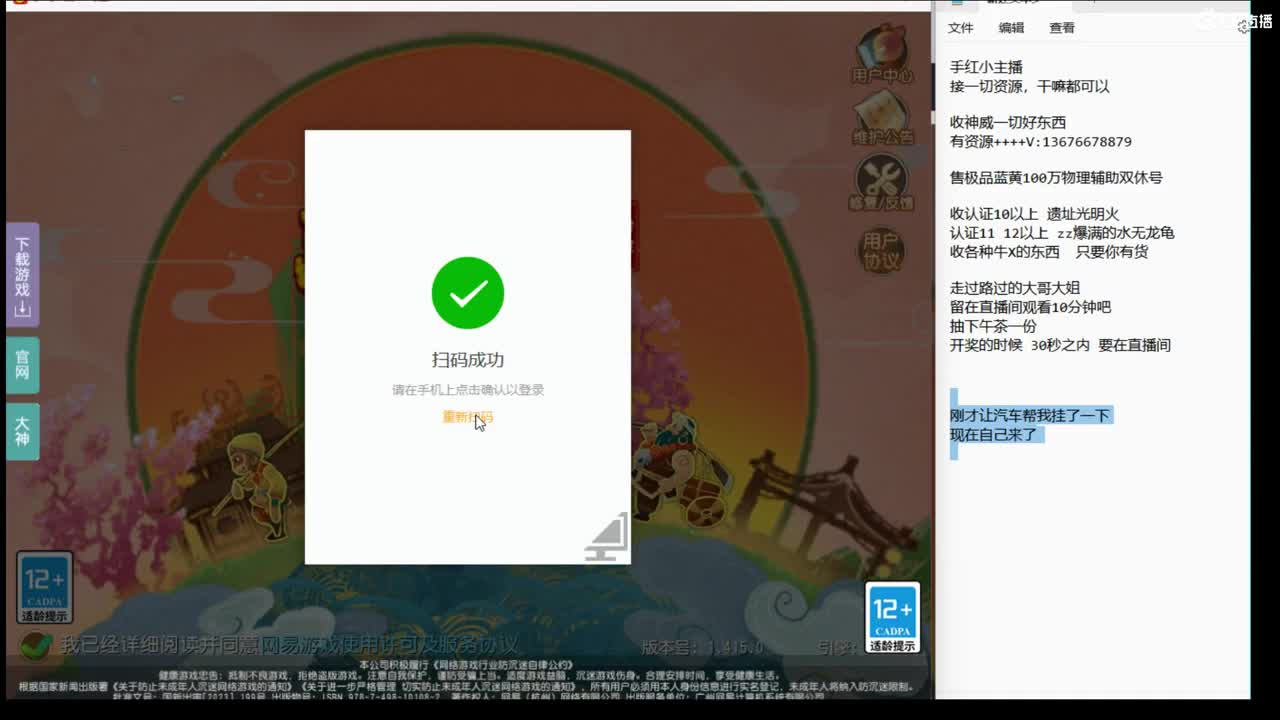Screen dimensions: 1280x720
Task: Toggle the agreement checkbox 我已经详细阅读并同意
Action: coord(36,645)
